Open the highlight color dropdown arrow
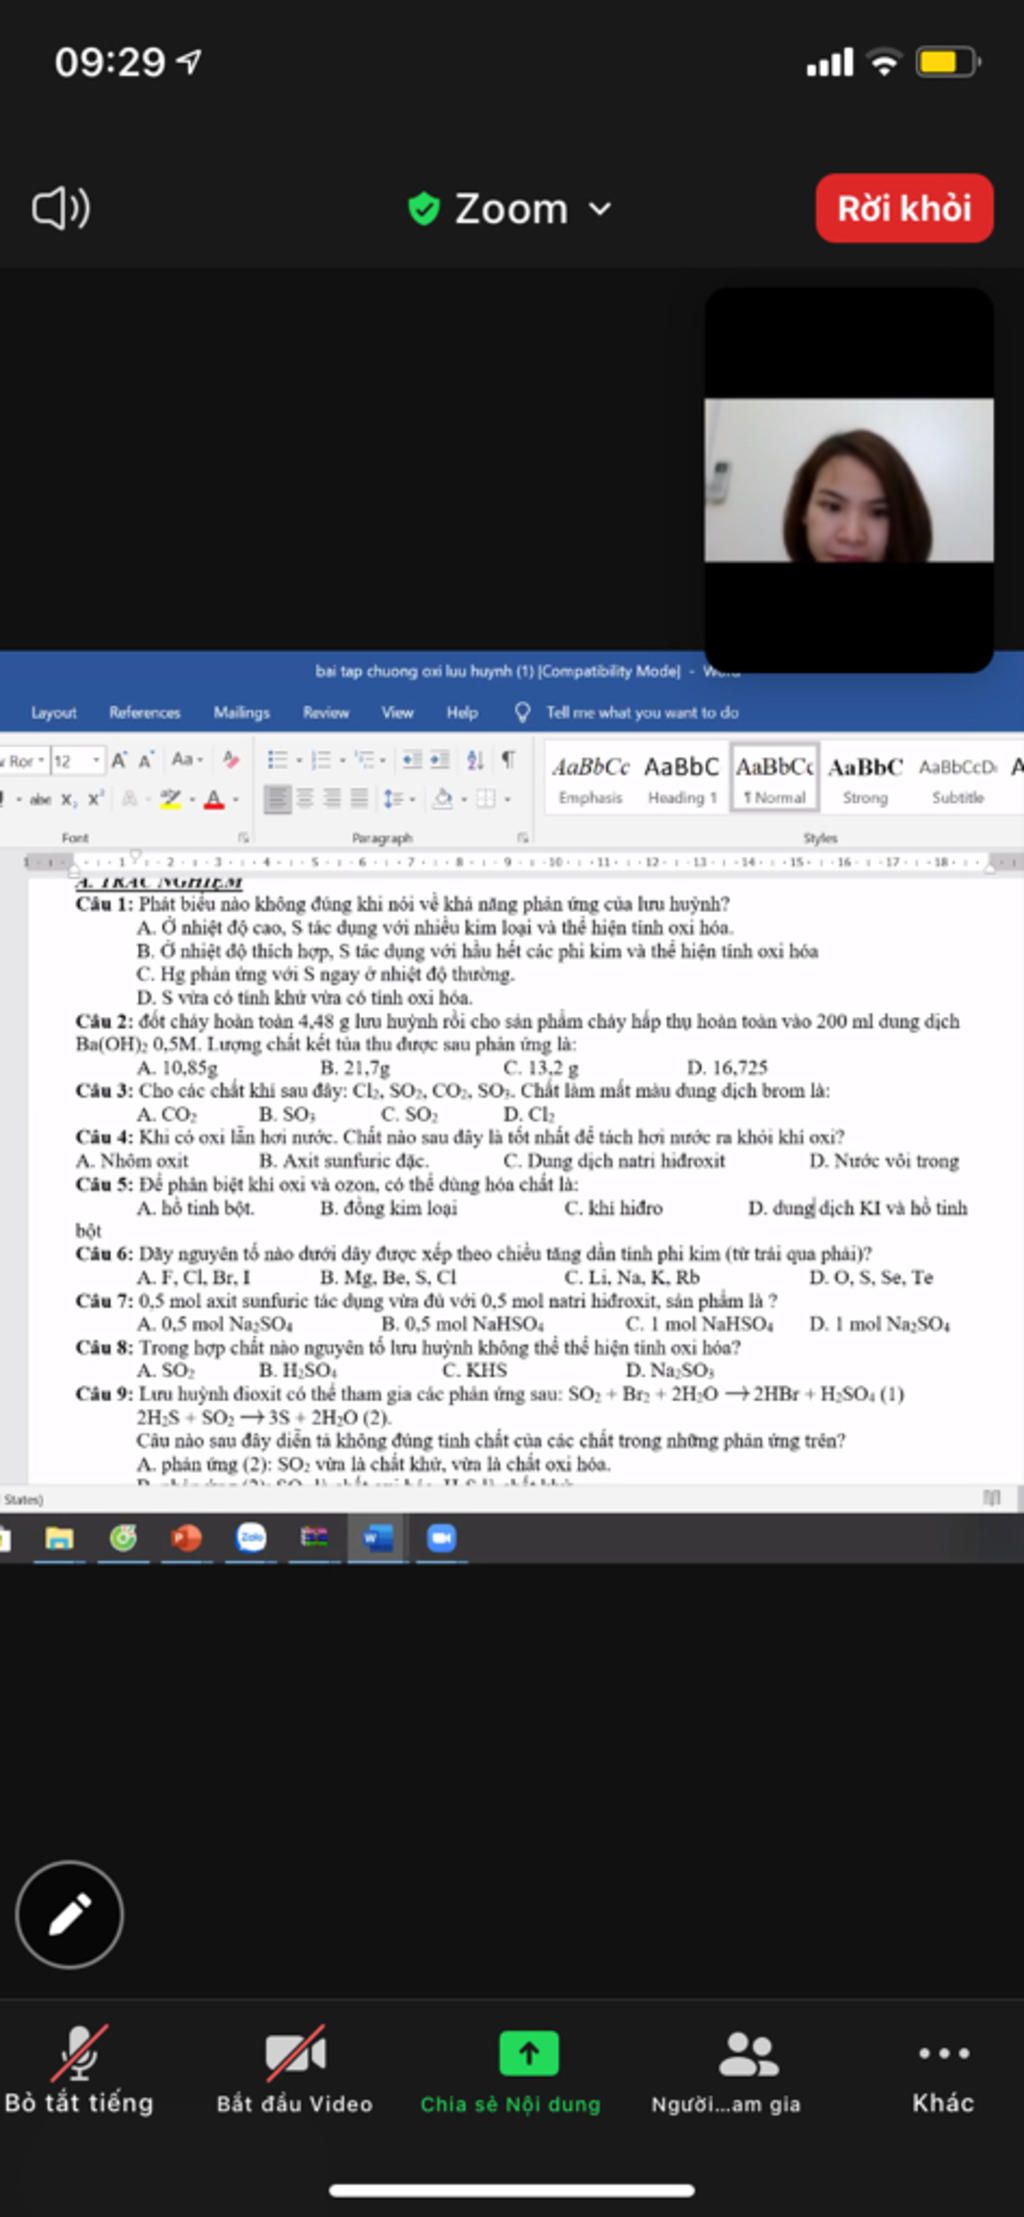 click(x=192, y=800)
